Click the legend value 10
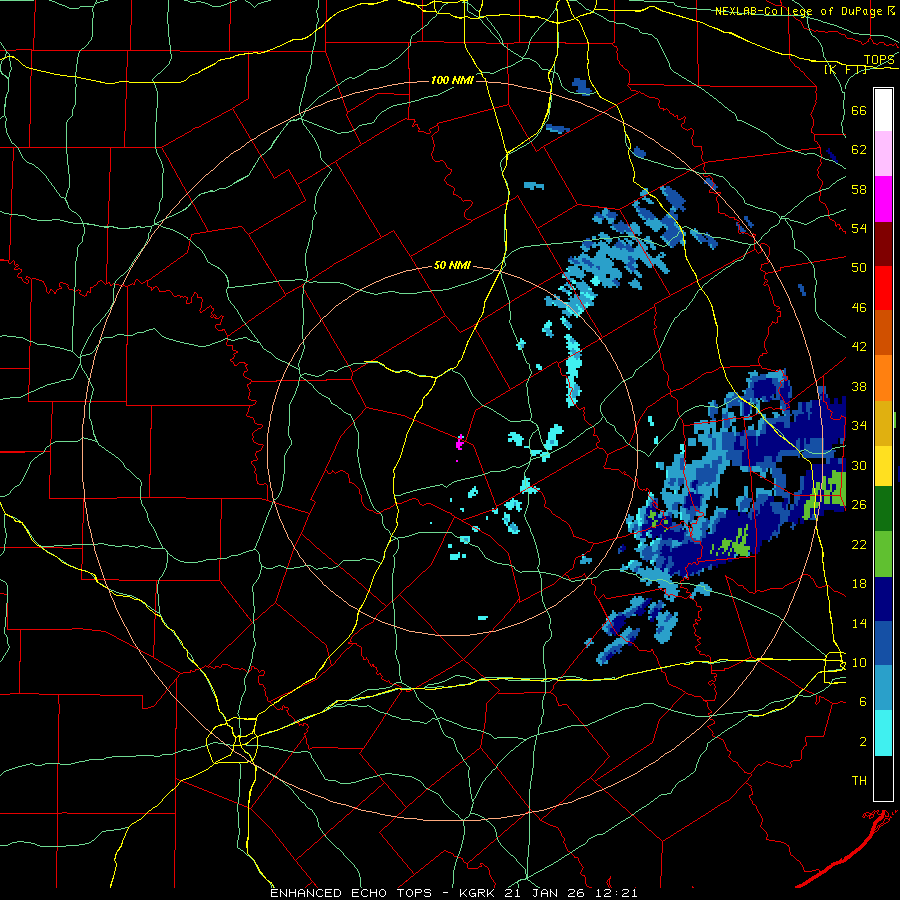 pos(859,662)
